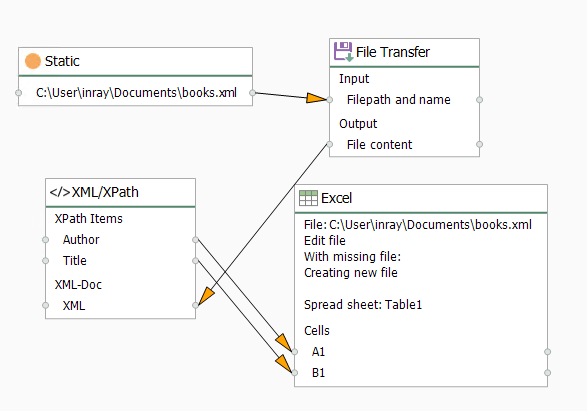Click the right connector port of Author
The image size is (587, 411).
click(195, 240)
